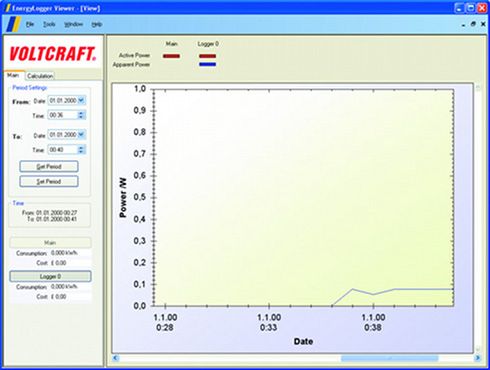Restore the inner View document window
Viewport: 490px width, 370px height.
(x=473, y=24)
